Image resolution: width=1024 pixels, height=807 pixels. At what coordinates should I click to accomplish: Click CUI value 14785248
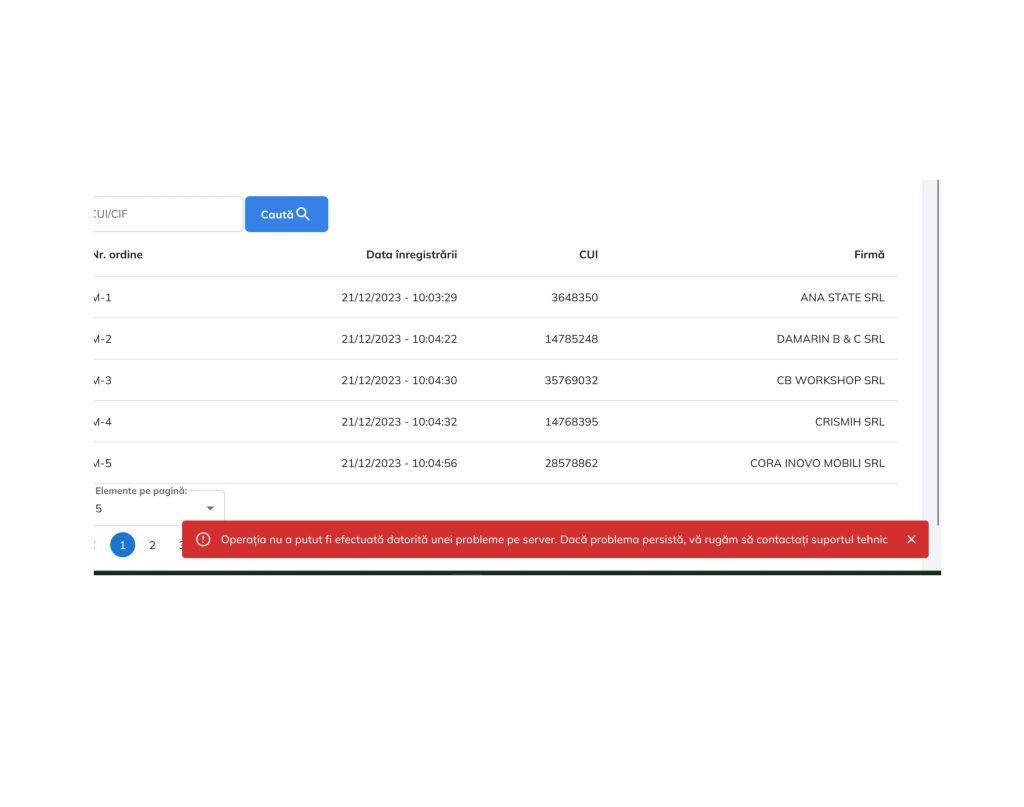click(571, 339)
